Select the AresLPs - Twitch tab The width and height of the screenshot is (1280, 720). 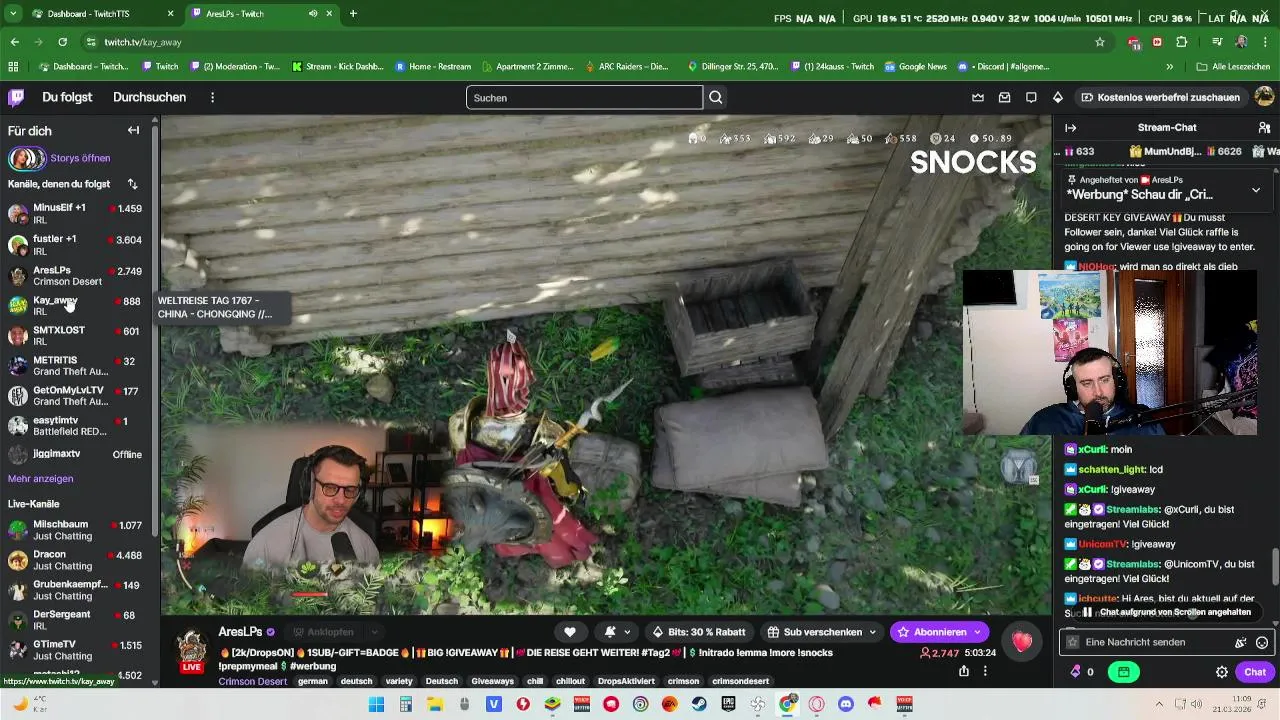pos(260,14)
